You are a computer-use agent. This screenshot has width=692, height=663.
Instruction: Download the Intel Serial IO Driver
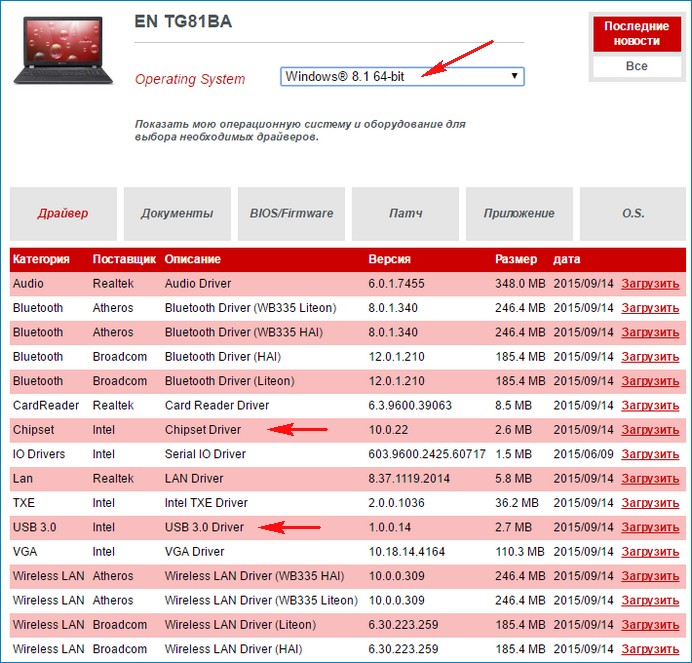click(650, 454)
